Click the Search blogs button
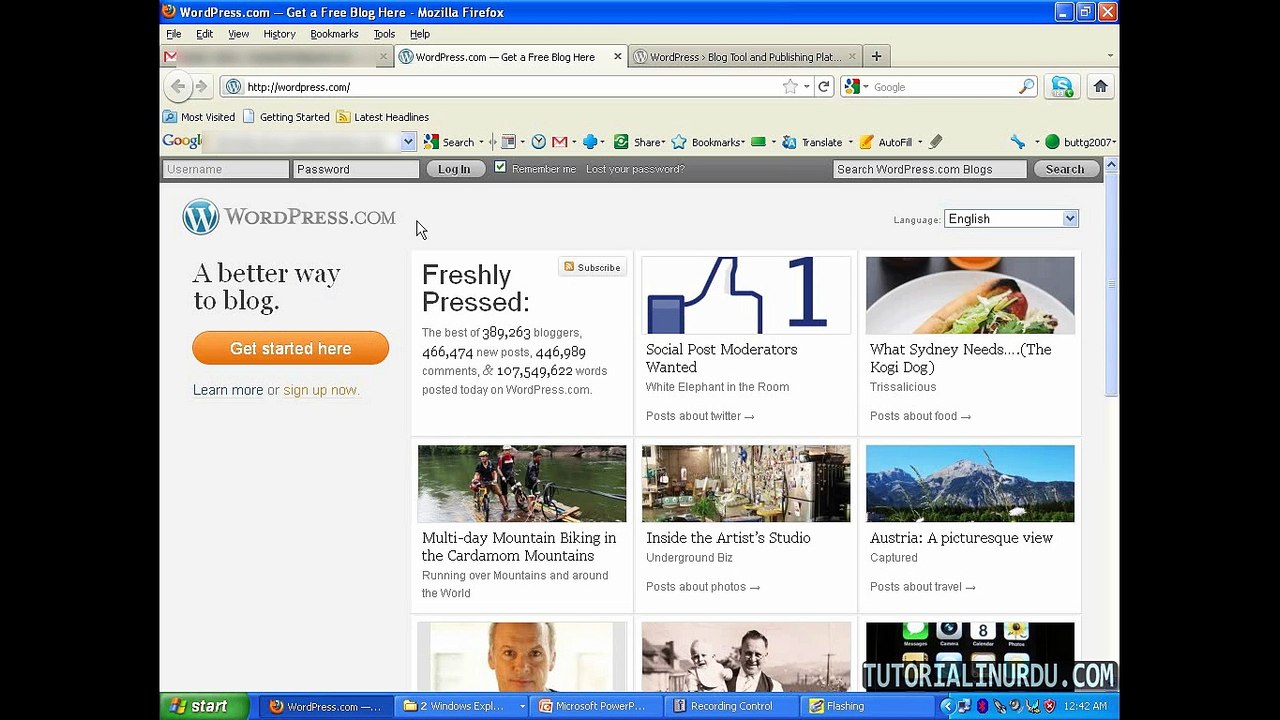Image resolution: width=1280 pixels, height=720 pixels. click(x=1065, y=169)
